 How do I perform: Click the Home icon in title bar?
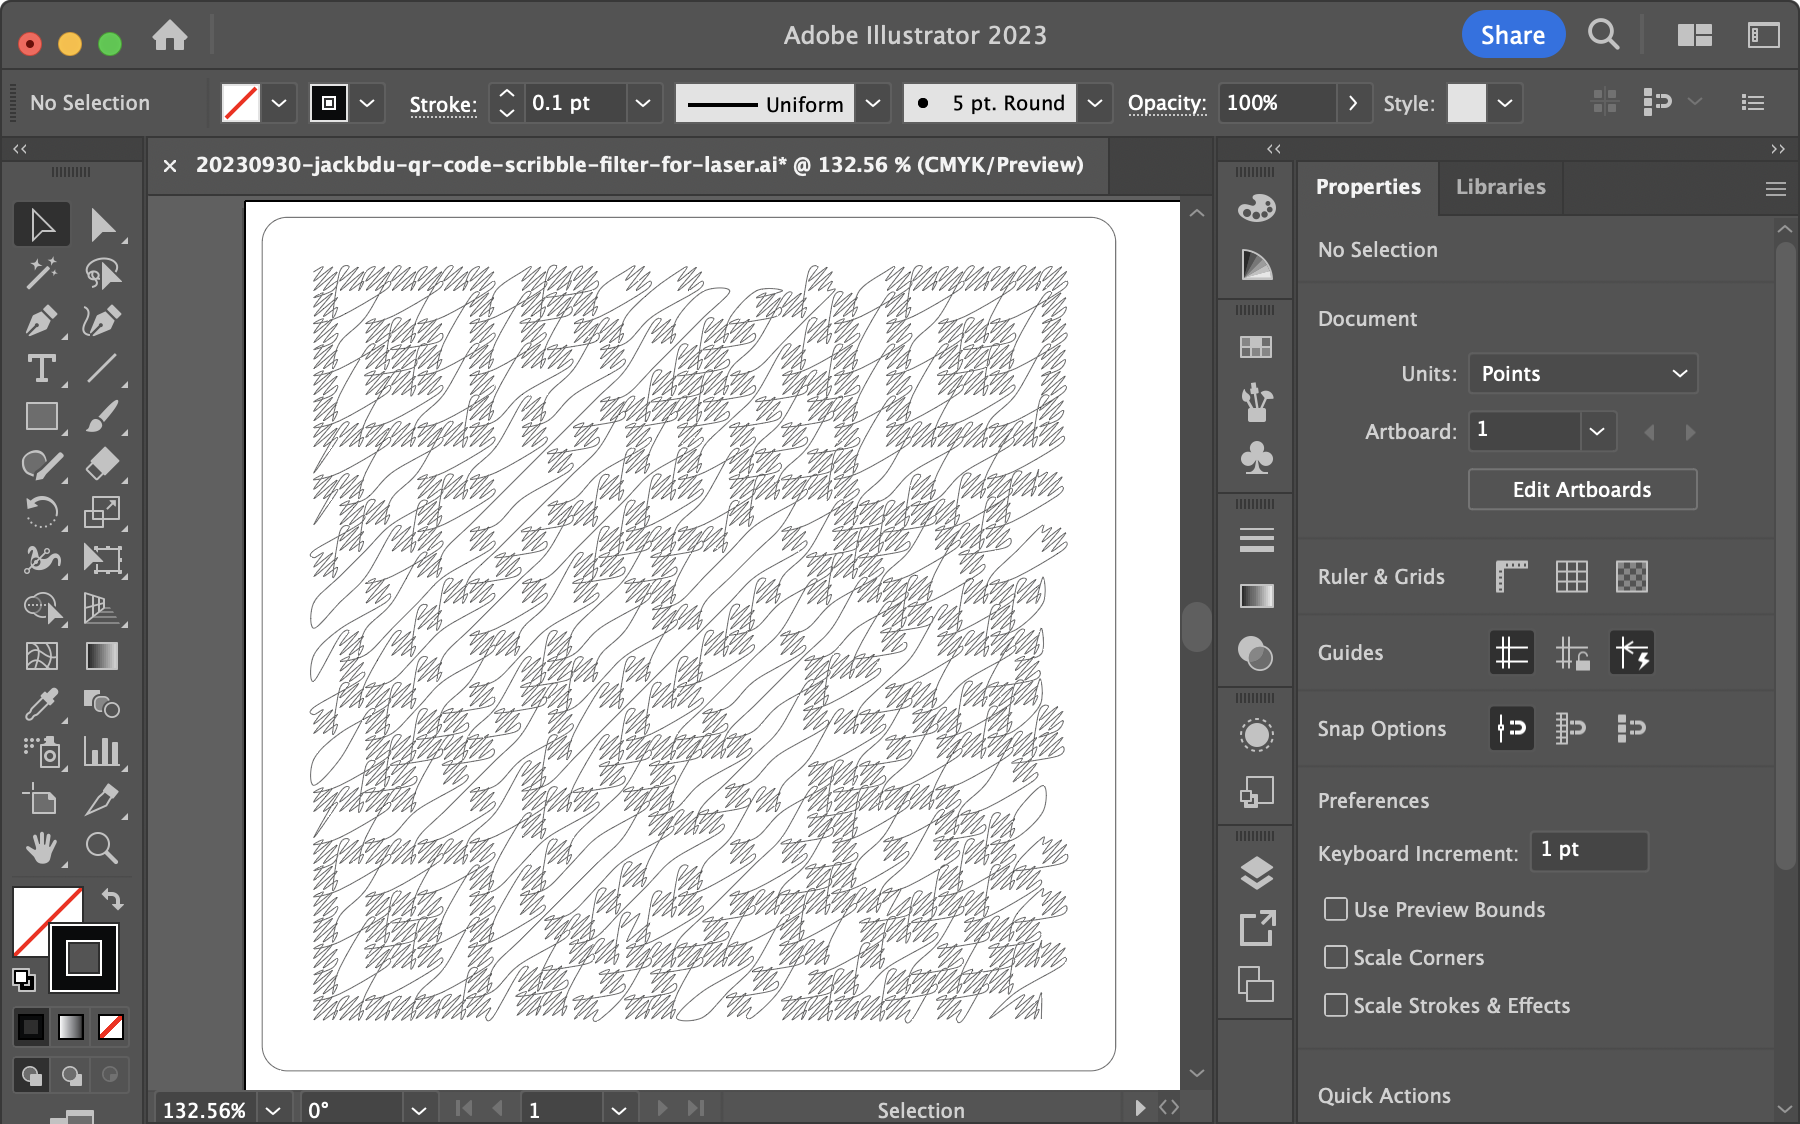coord(170,36)
